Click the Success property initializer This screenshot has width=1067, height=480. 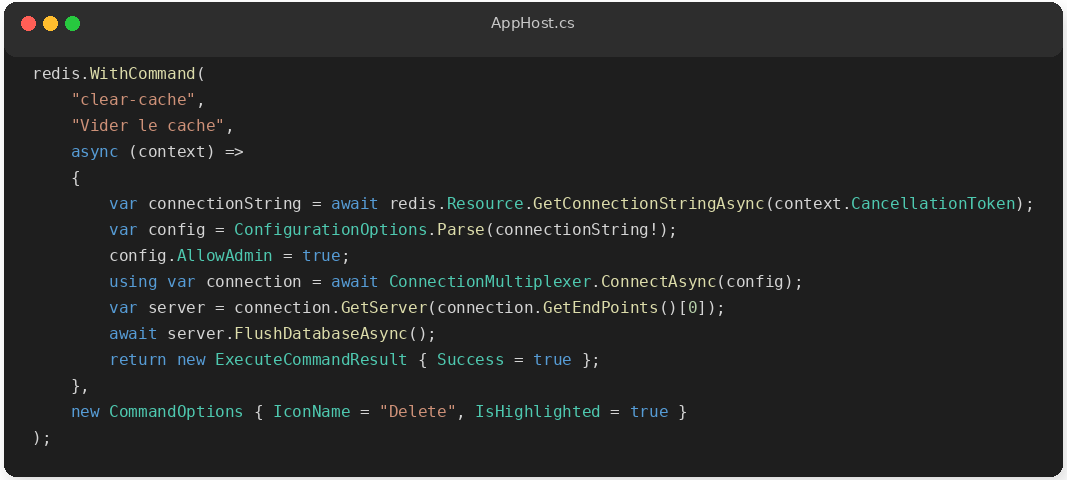click(x=470, y=359)
